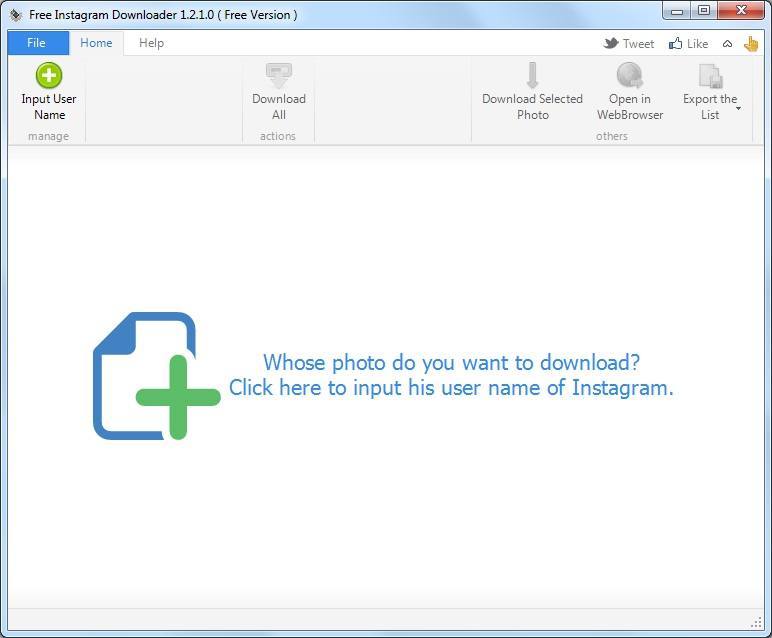This screenshot has width=772, height=638.
Task: Expand the Export the List dropdown arrow
Action: tap(738, 108)
